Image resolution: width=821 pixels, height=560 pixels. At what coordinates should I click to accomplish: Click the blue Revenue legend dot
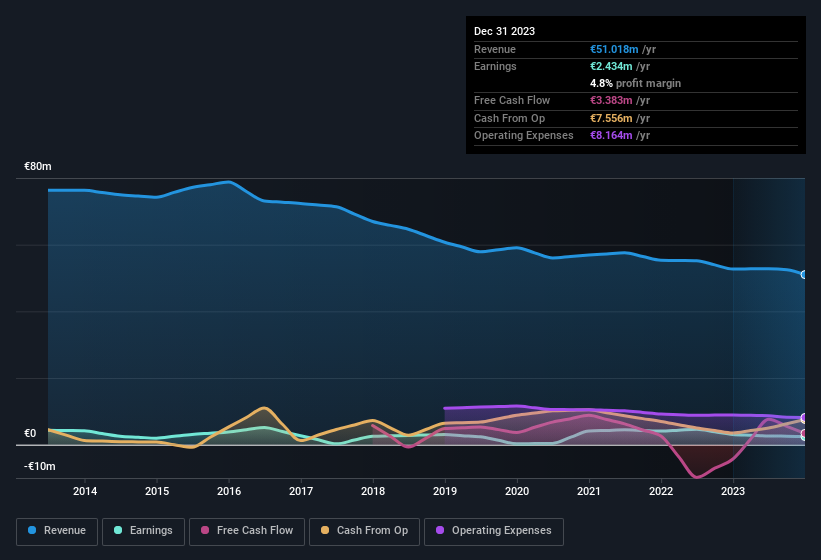tap(32, 530)
